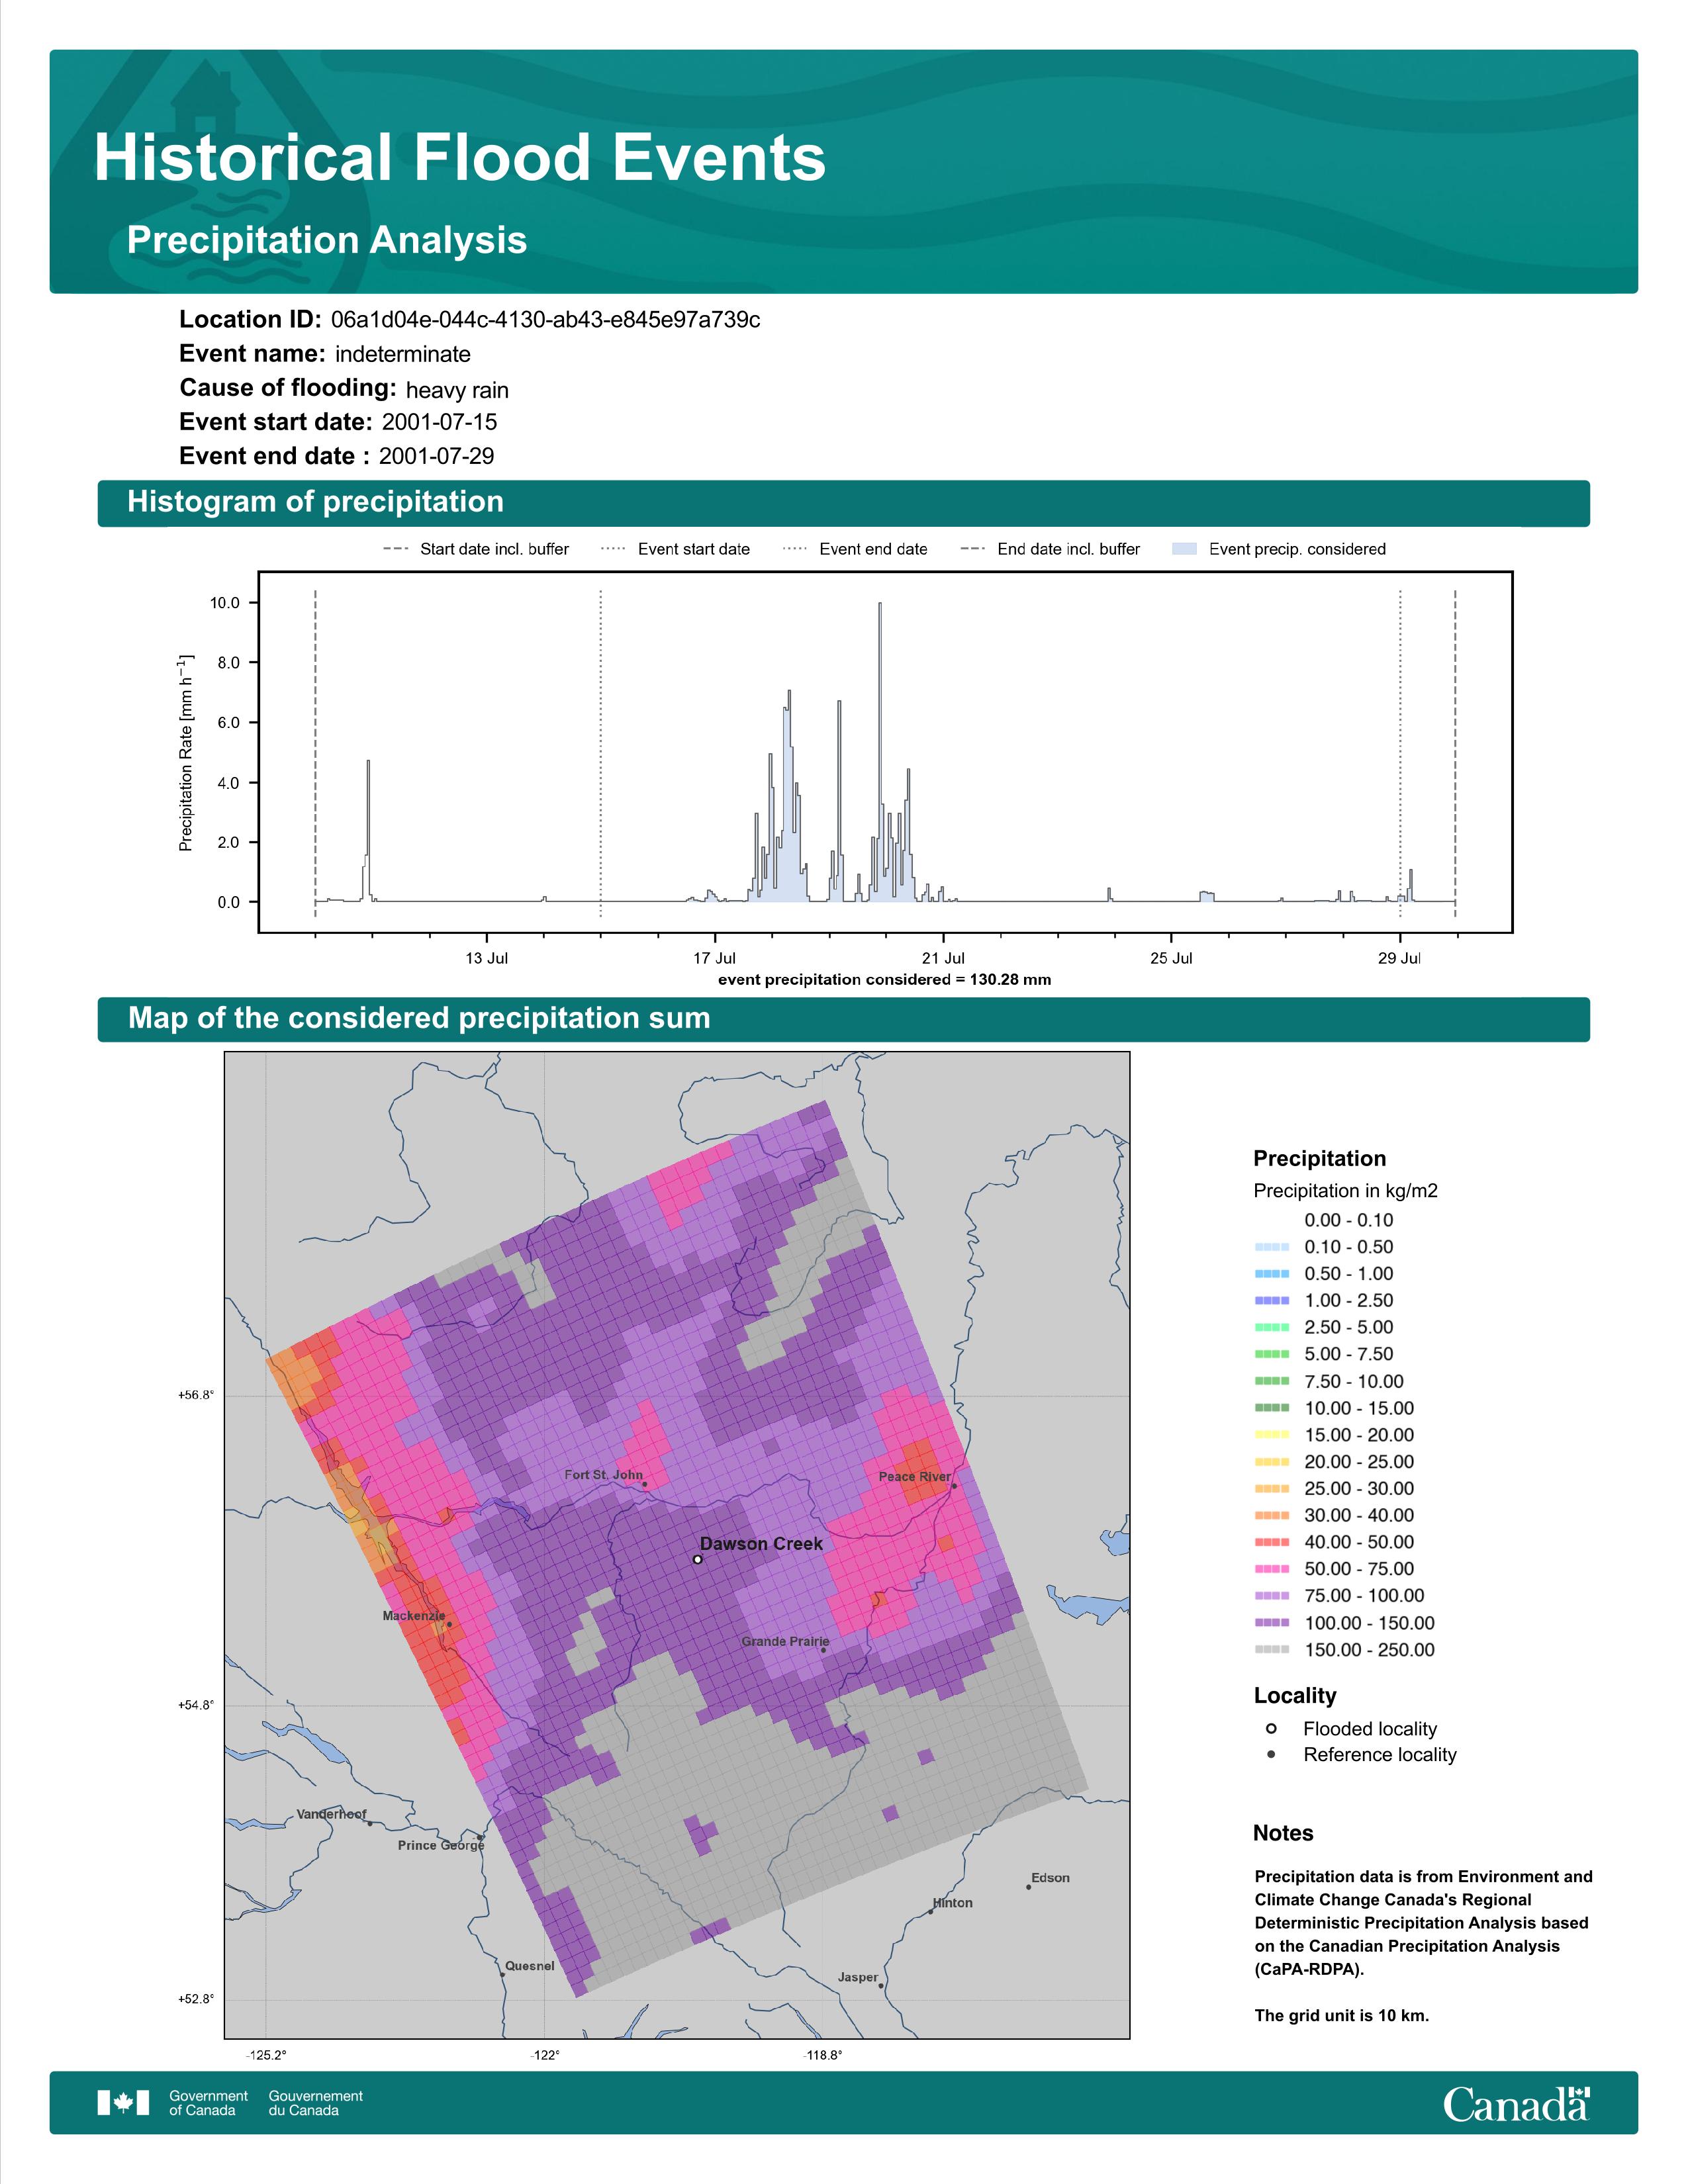Select the 50.00 - 75.00 pink swatch
The width and height of the screenshot is (1688, 2184).
(1272, 1569)
